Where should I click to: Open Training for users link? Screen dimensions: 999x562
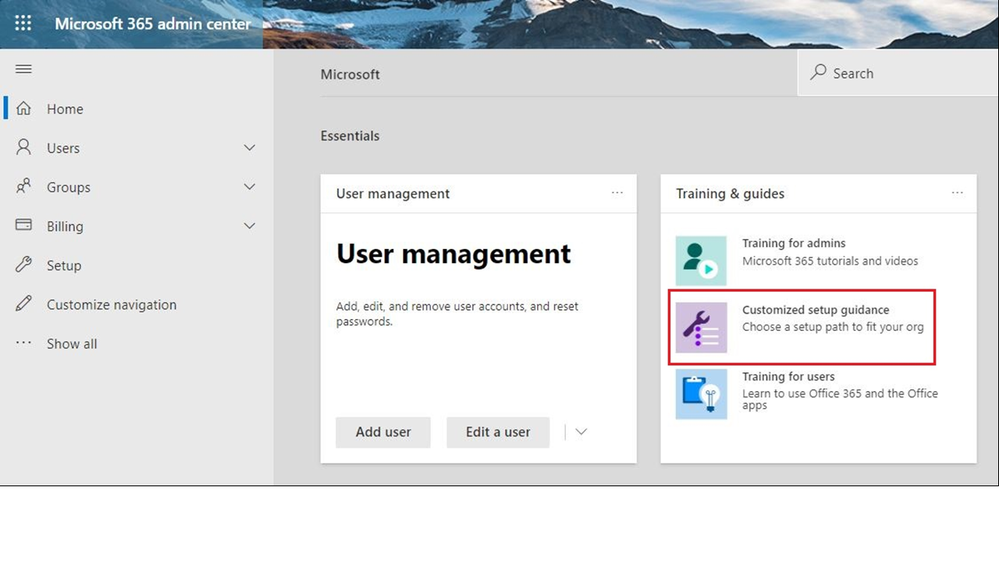[788, 376]
